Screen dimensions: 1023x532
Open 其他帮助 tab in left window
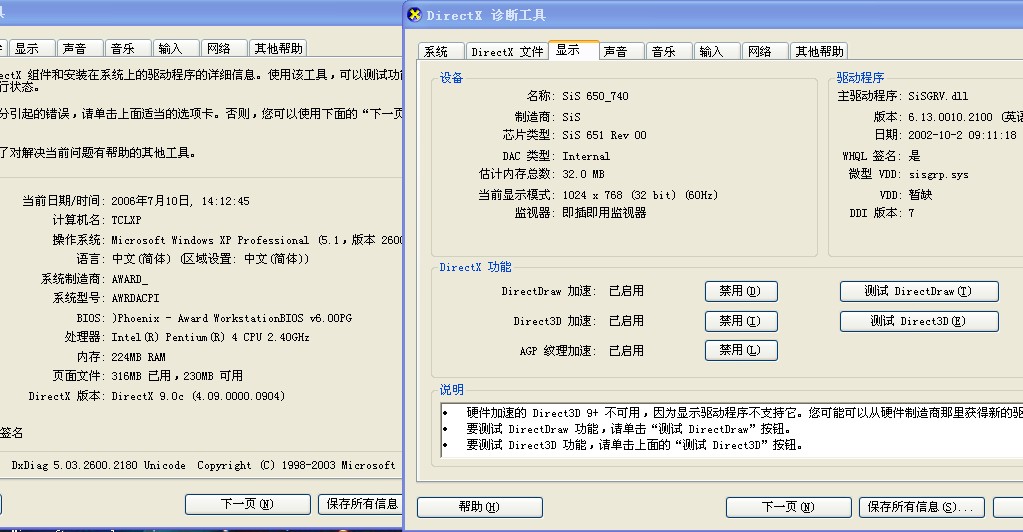[279, 48]
